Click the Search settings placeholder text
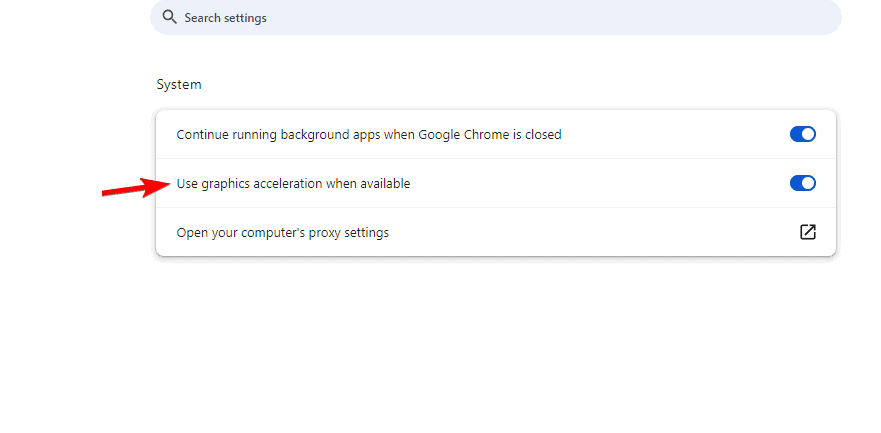This screenshot has width=881, height=433. tap(225, 18)
